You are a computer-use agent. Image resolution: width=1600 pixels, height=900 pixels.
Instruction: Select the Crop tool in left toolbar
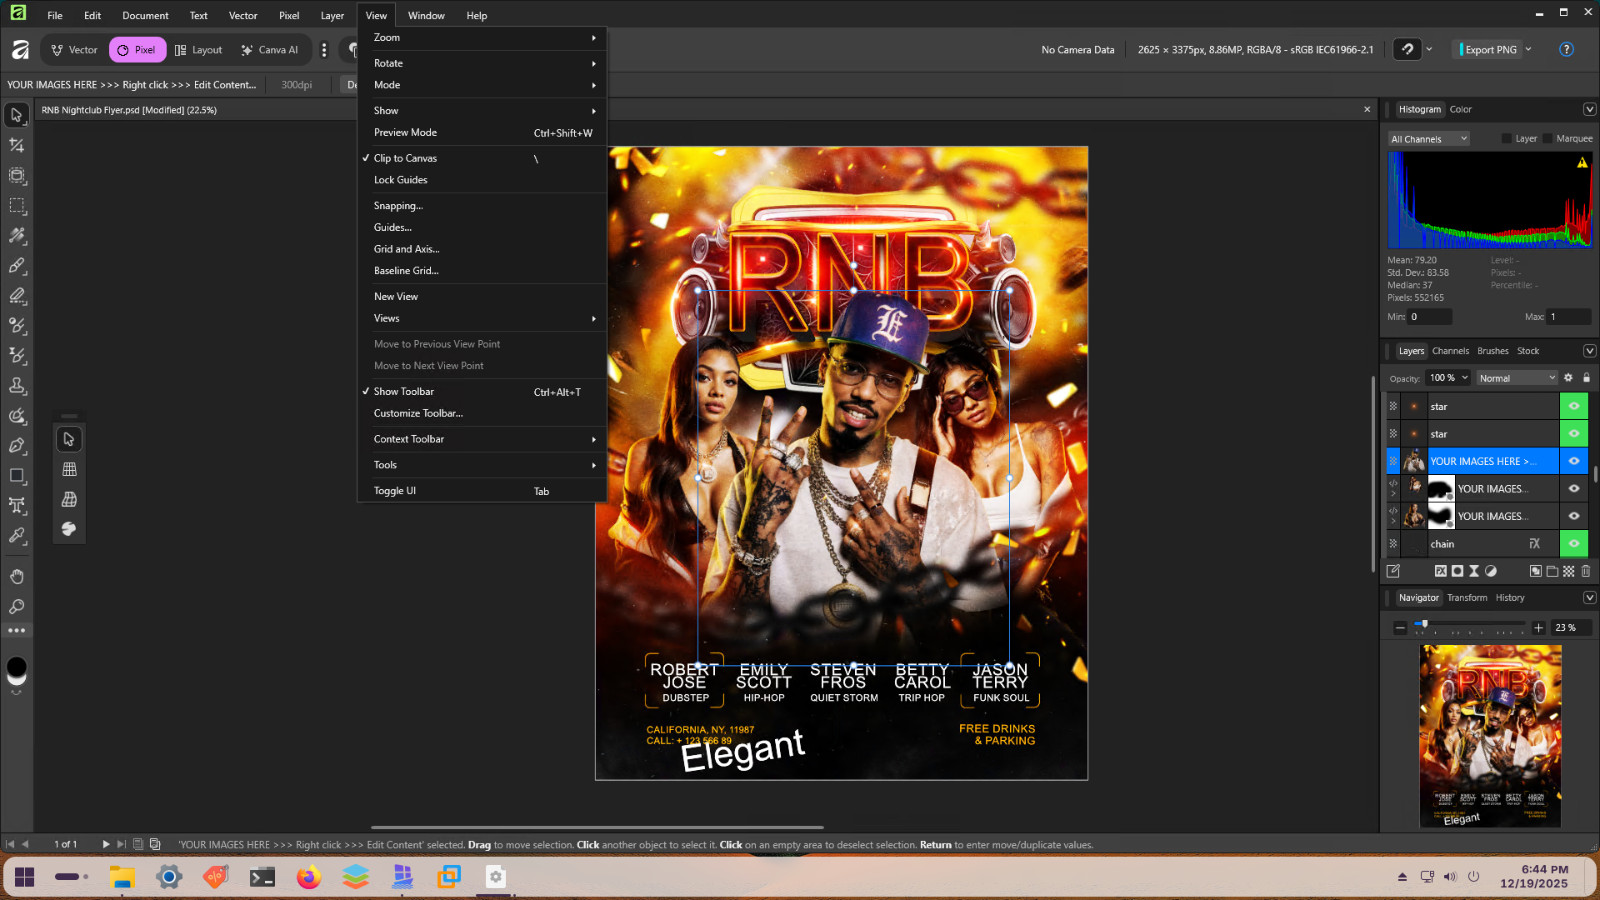pos(17,145)
